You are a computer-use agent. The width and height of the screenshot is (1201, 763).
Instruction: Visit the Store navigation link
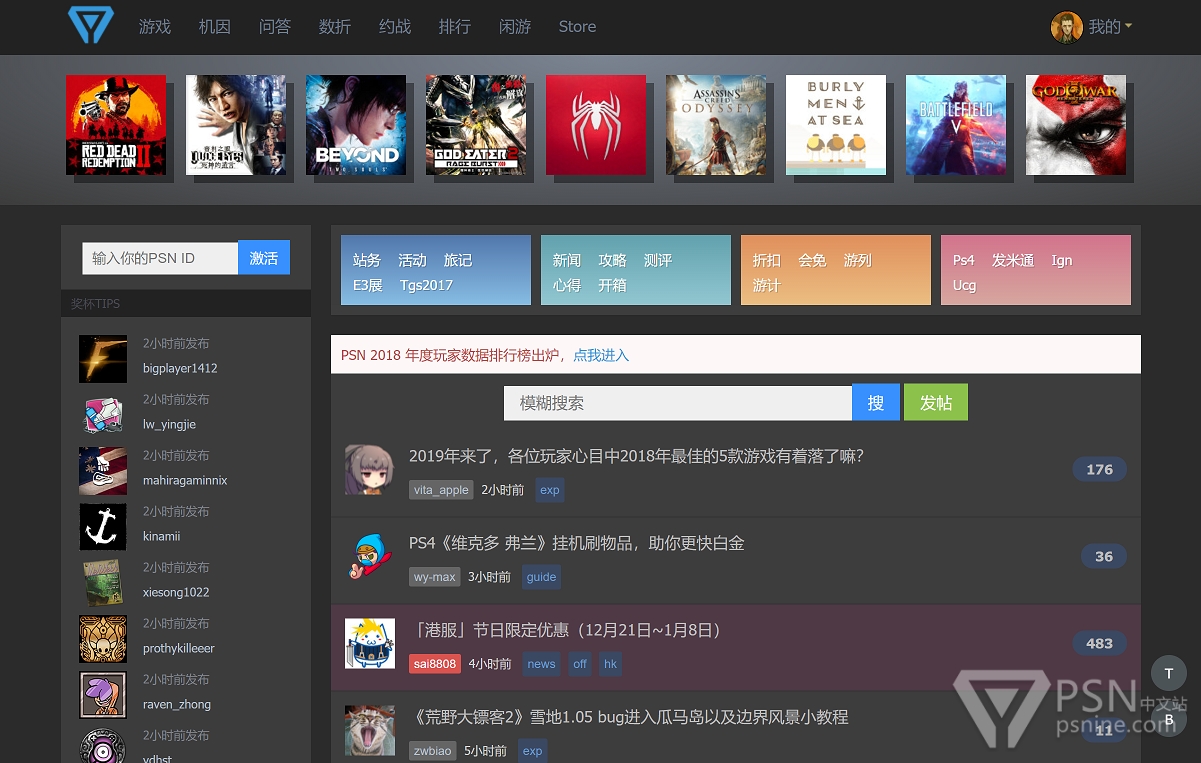coord(577,27)
